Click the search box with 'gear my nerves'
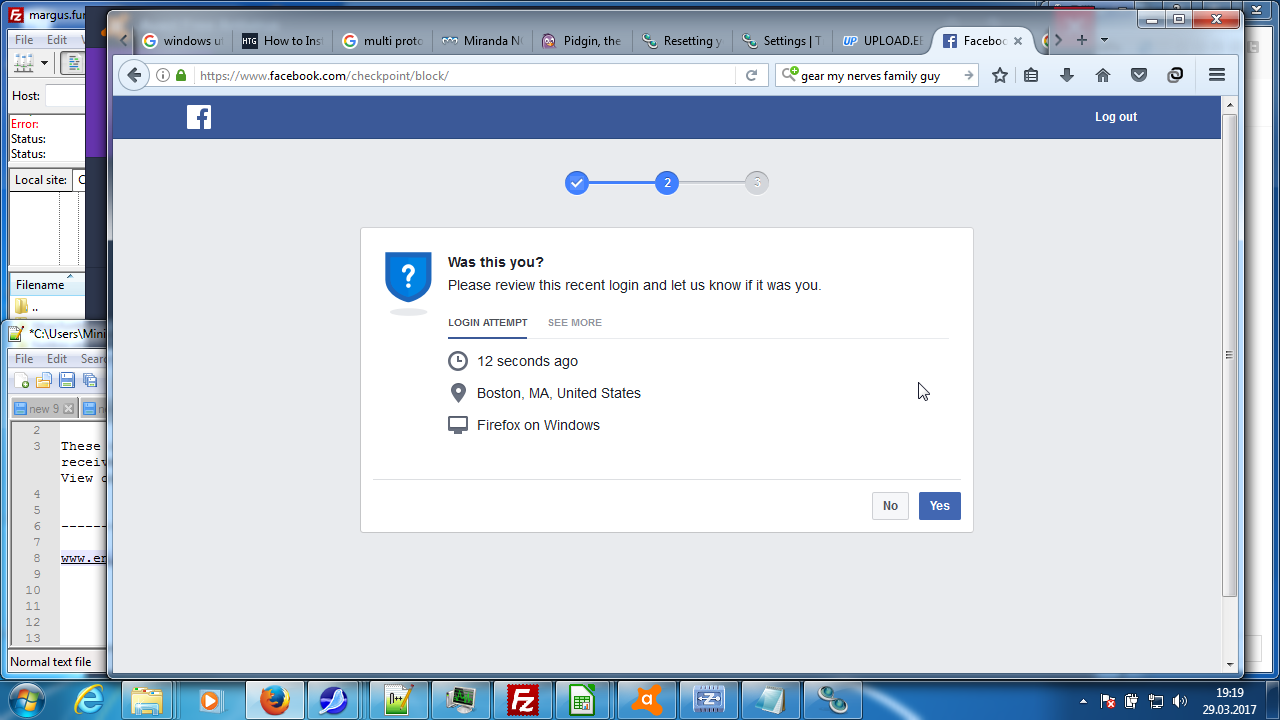 (878, 75)
